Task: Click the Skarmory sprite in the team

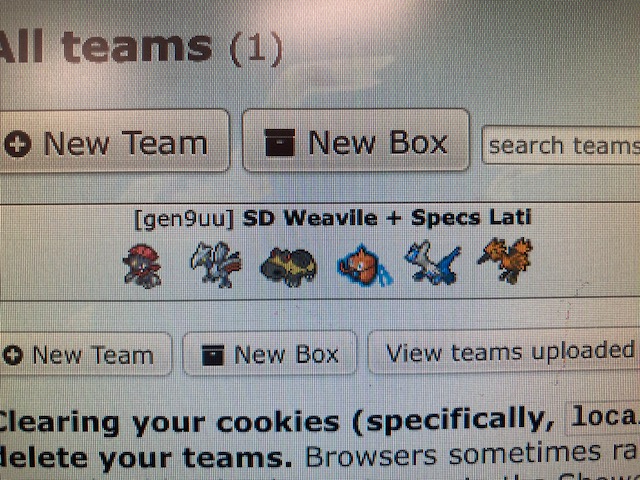Action: pyautogui.click(x=216, y=264)
